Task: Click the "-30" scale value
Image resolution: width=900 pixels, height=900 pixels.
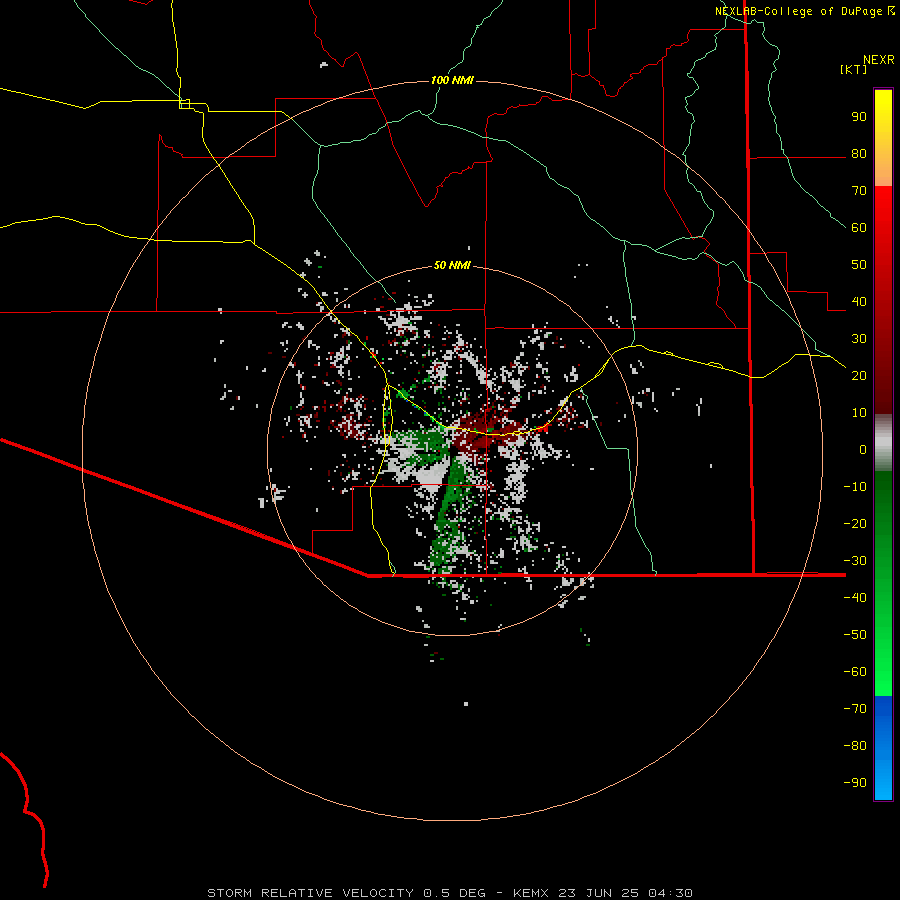Action: coord(855,561)
